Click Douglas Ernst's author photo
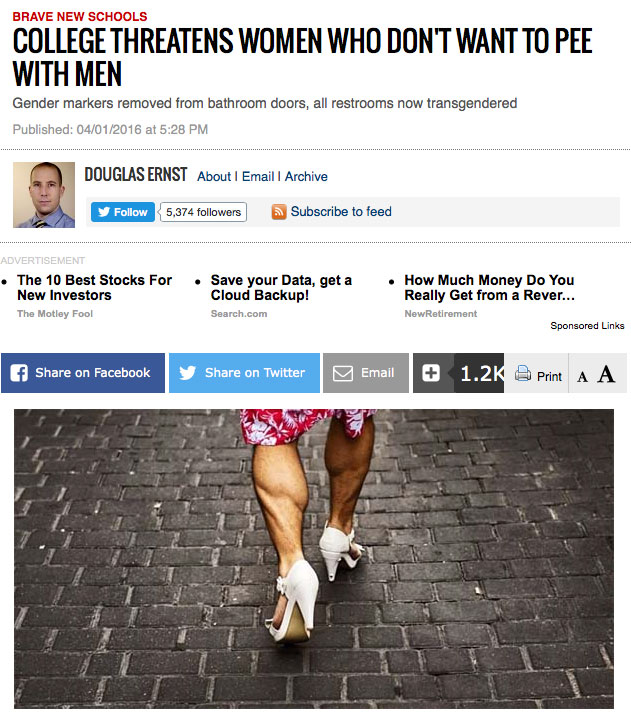631x721 pixels. click(x=44, y=195)
